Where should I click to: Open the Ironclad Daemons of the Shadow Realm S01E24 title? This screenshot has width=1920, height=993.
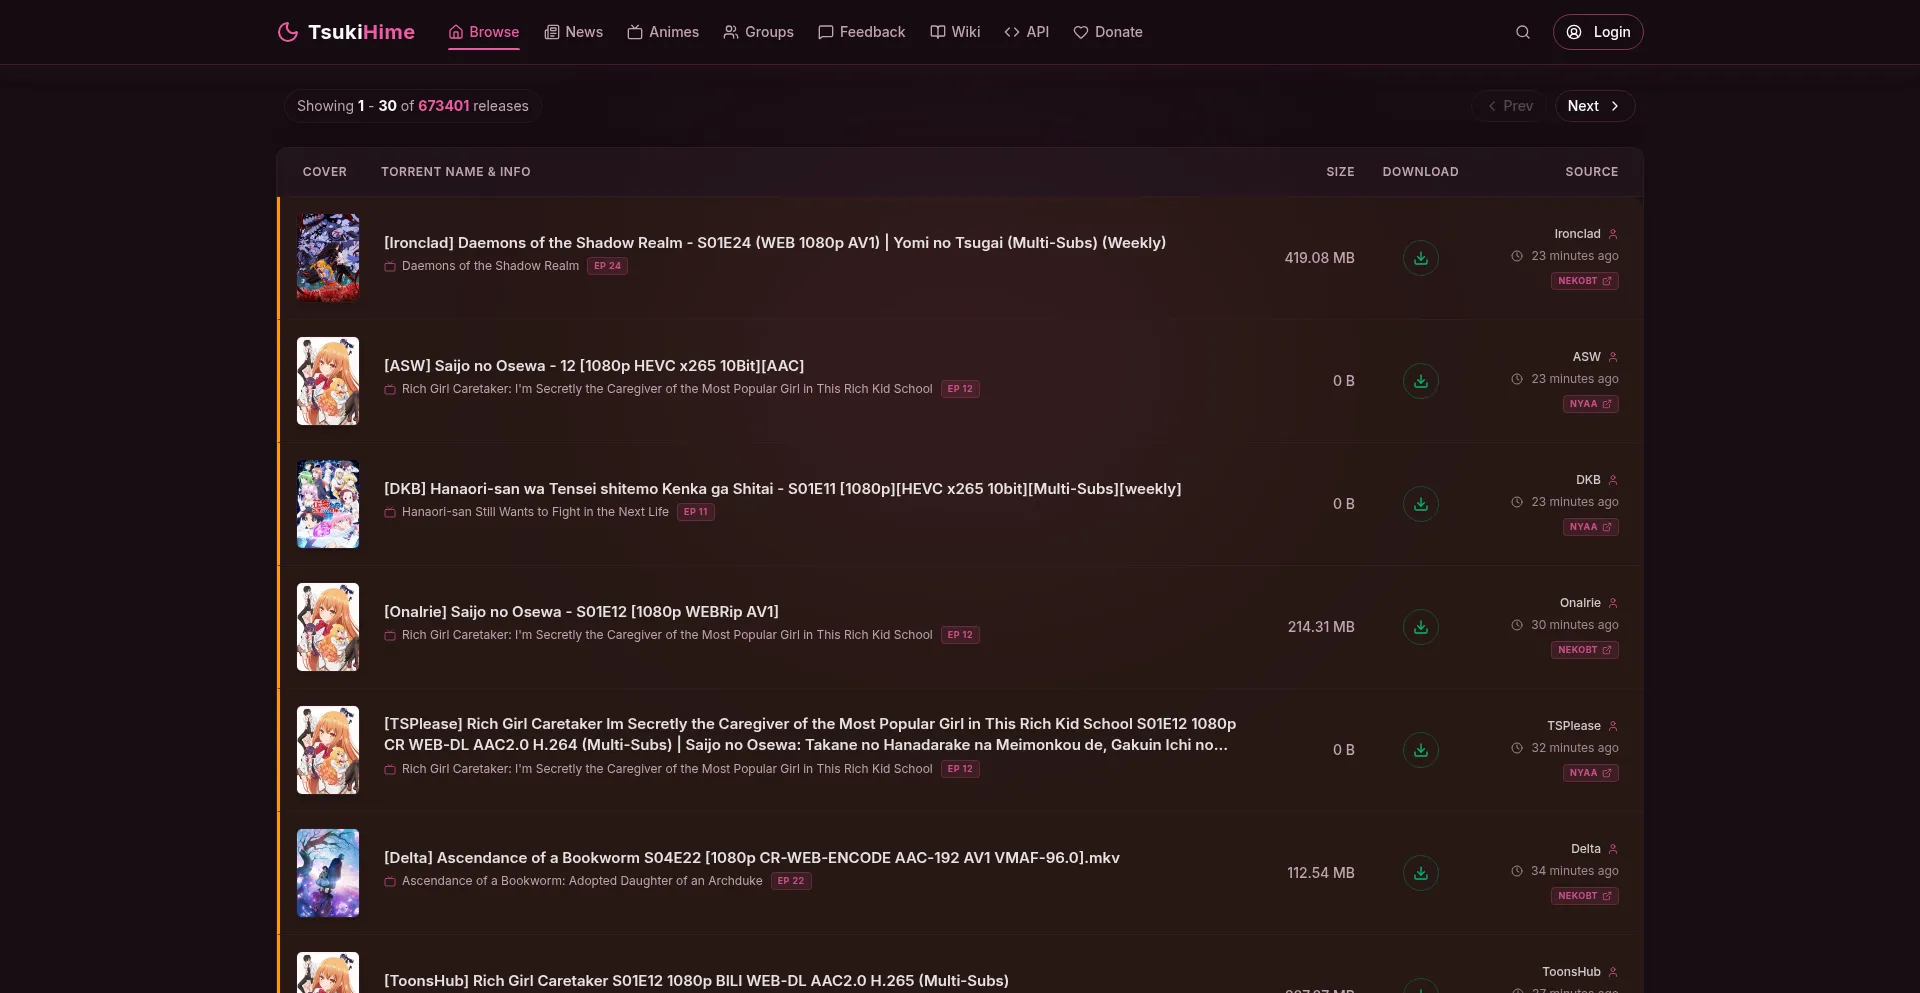(x=775, y=243)
